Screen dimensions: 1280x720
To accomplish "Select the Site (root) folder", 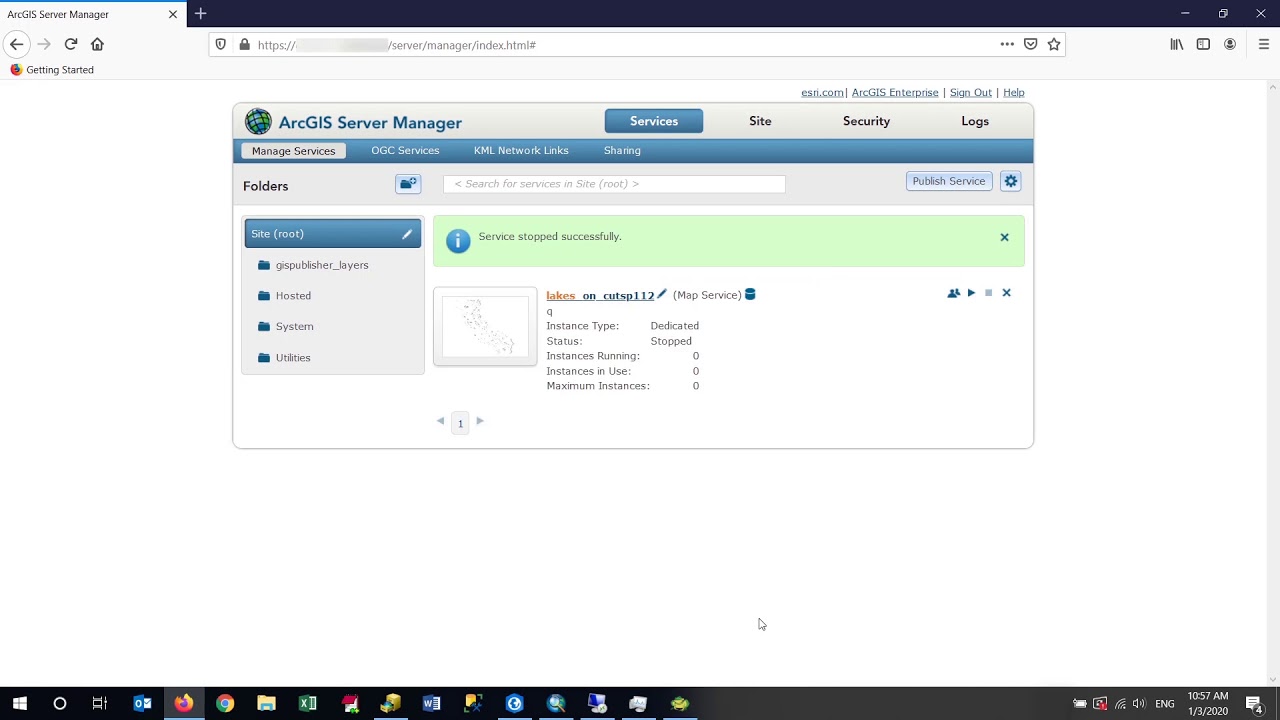I will (x=333, y=234).
